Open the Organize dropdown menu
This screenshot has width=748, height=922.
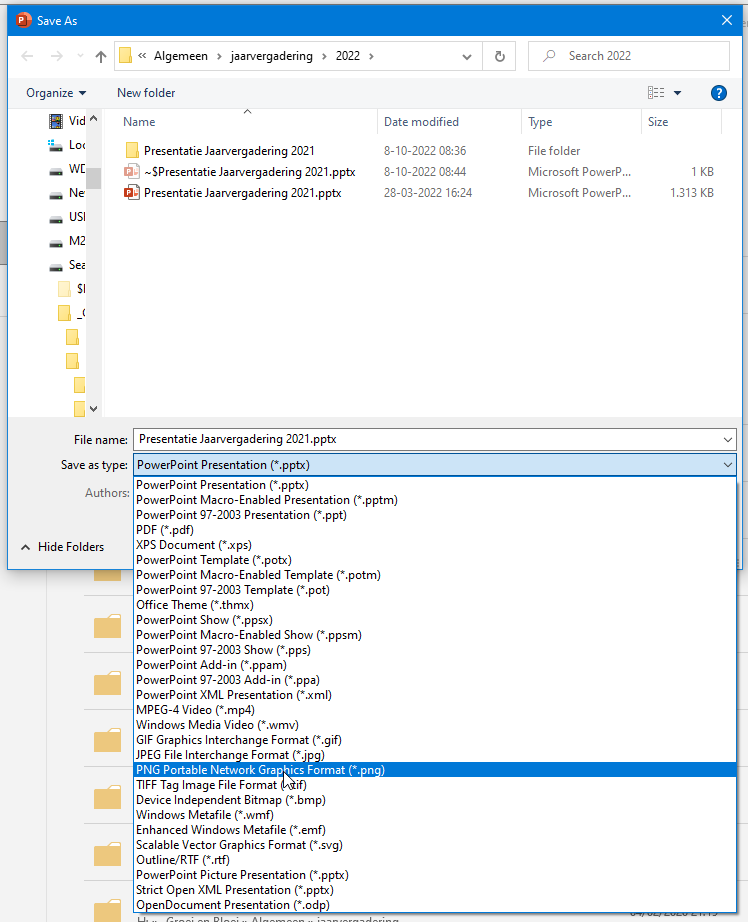pos(56,93)
